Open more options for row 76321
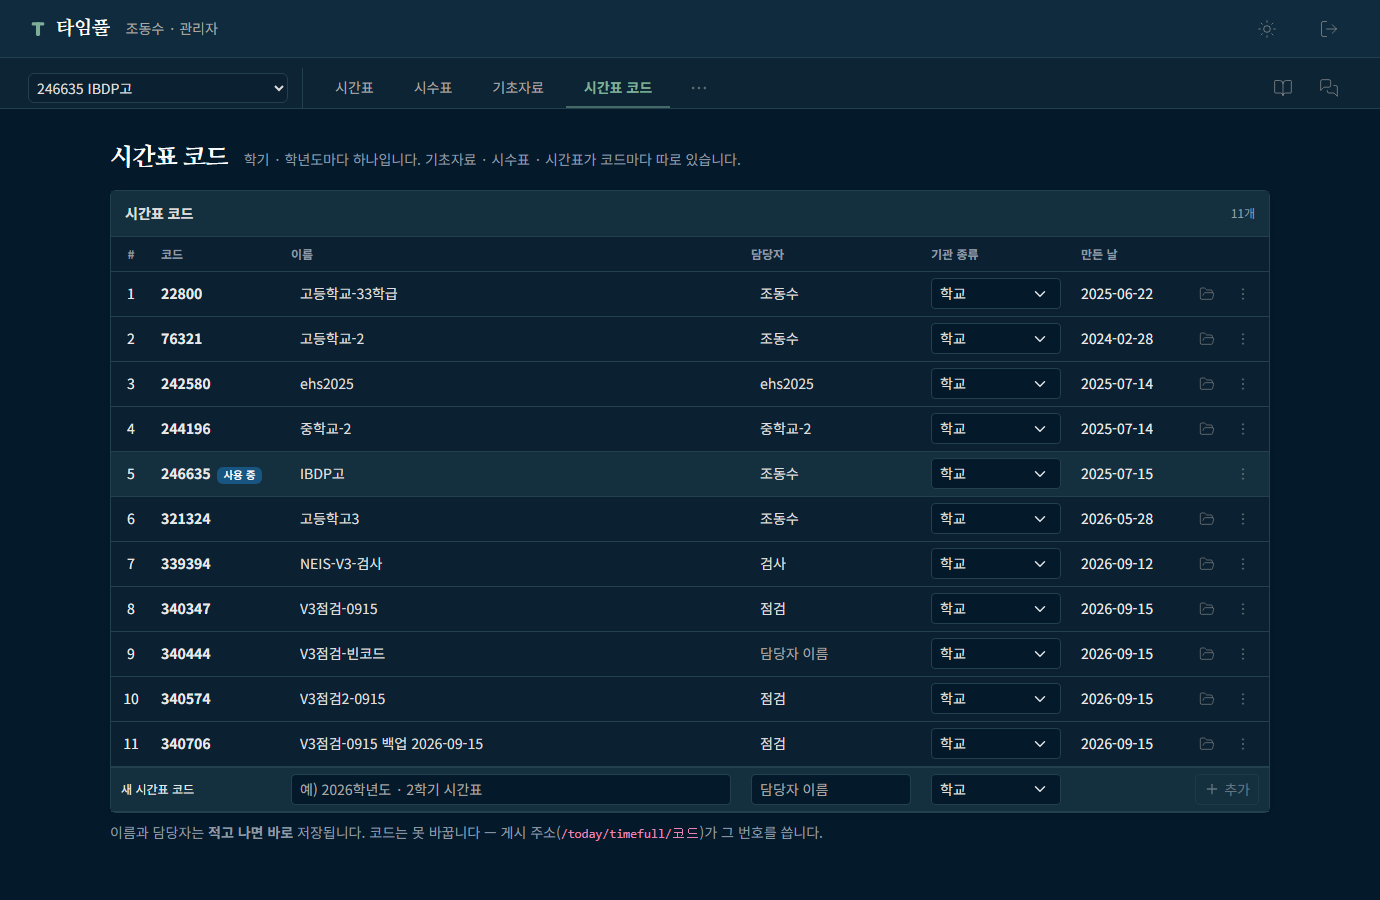The width and height of the screenshot is (1380, 900). click(x=1243, y=339)
